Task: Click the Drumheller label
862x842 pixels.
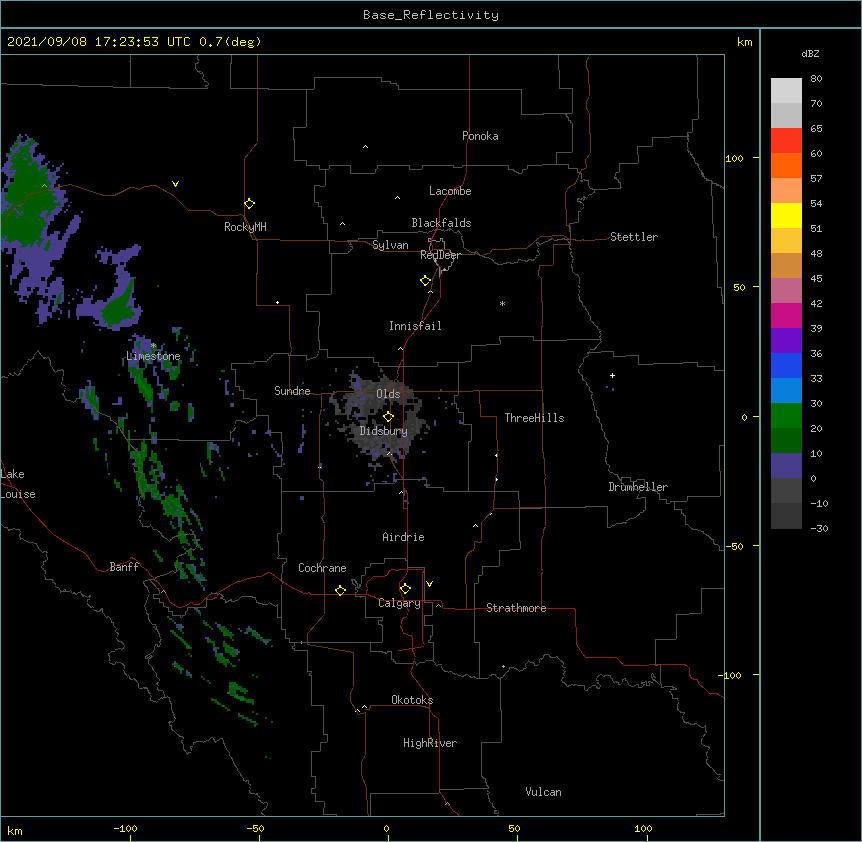Action: (638, 487)
